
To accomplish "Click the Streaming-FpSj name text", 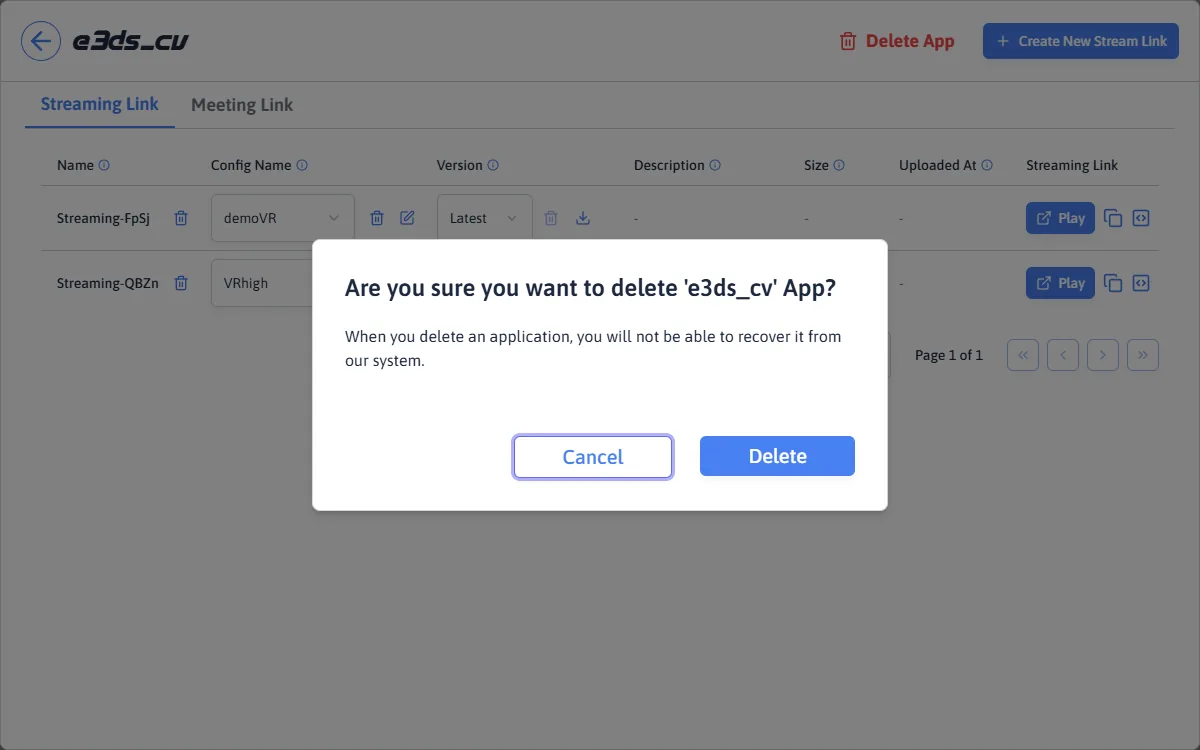I will pyautogui.click(x=103, y=218).
